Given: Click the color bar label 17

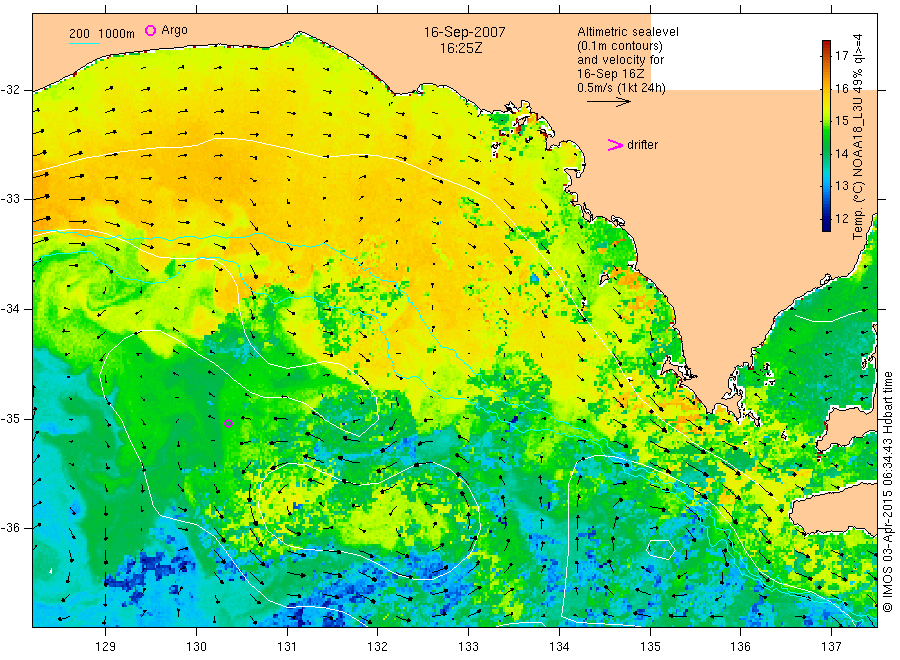Looking at the screenshot, I should (x=841, y=56).
